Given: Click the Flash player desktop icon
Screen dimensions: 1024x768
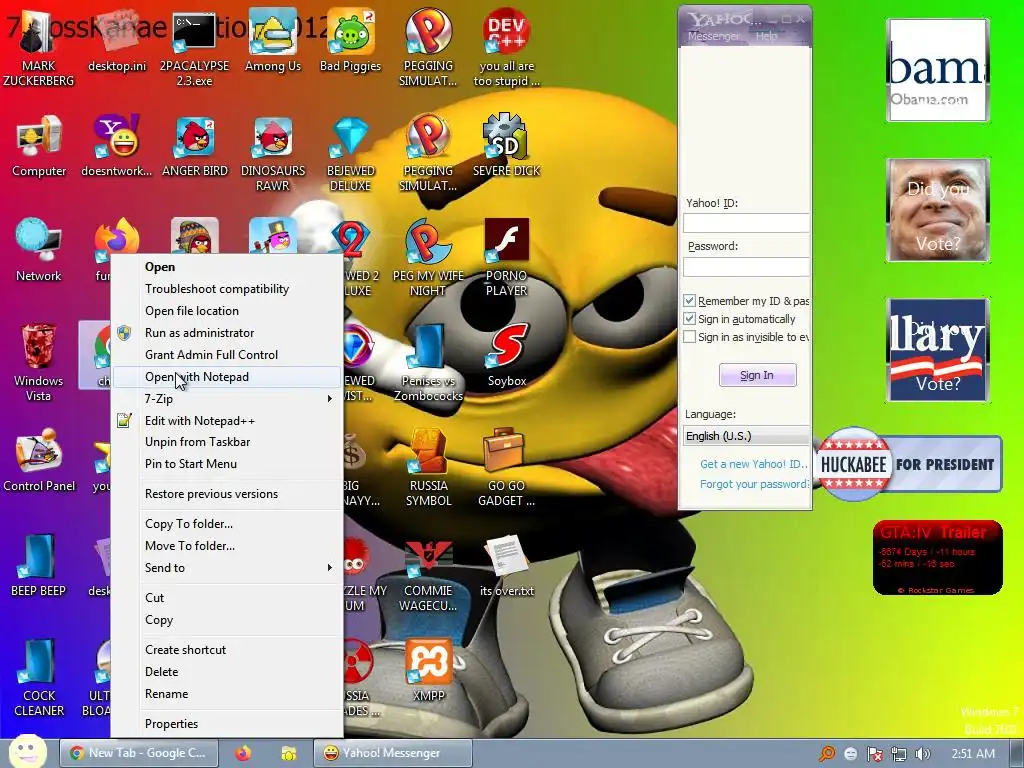Looking at the screenshot, I should pos(506,258).
